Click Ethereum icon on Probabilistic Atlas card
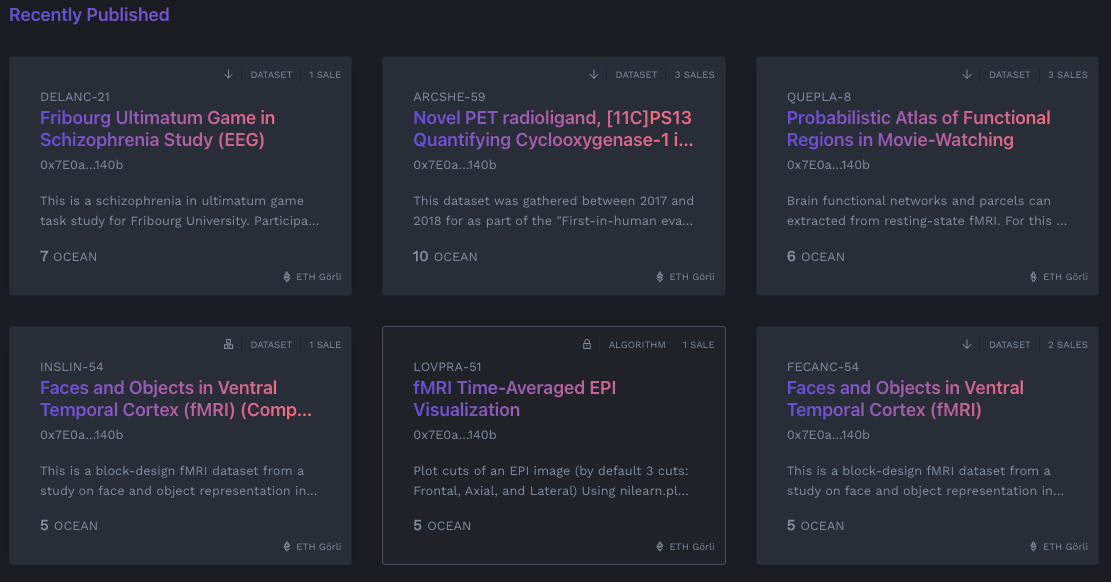 (1034, 277)
